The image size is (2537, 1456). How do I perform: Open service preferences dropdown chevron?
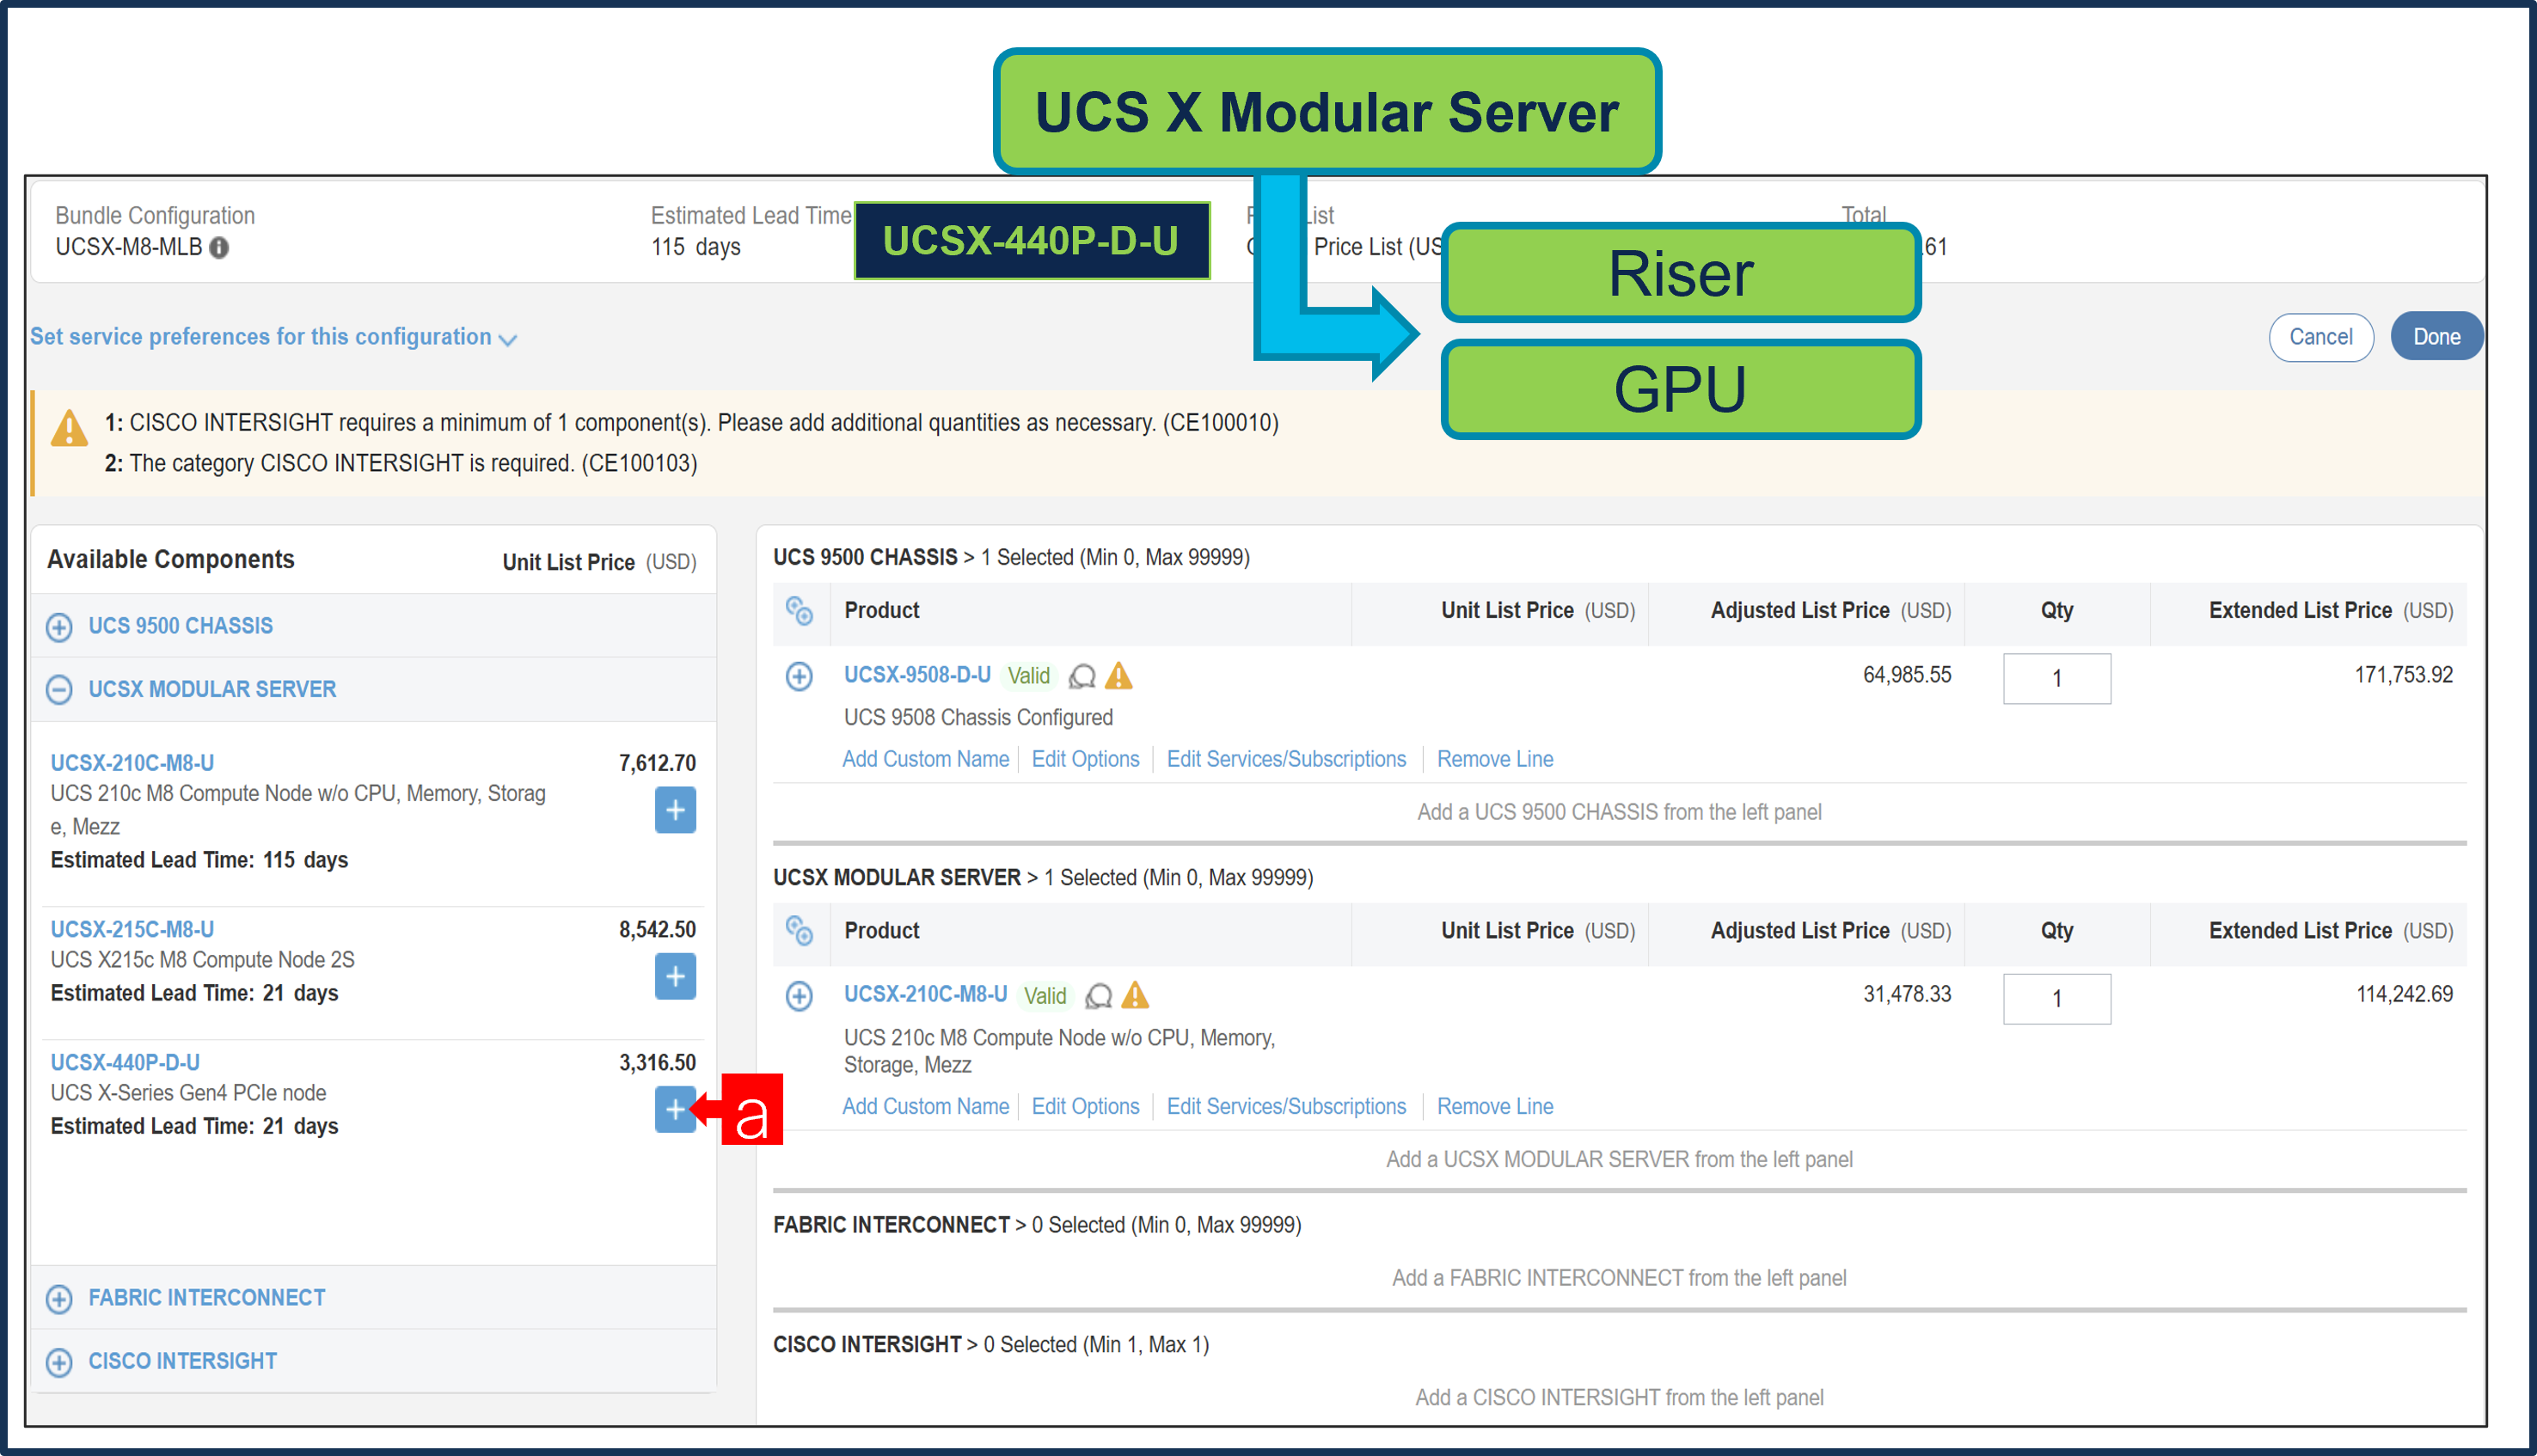pos(508,340)
